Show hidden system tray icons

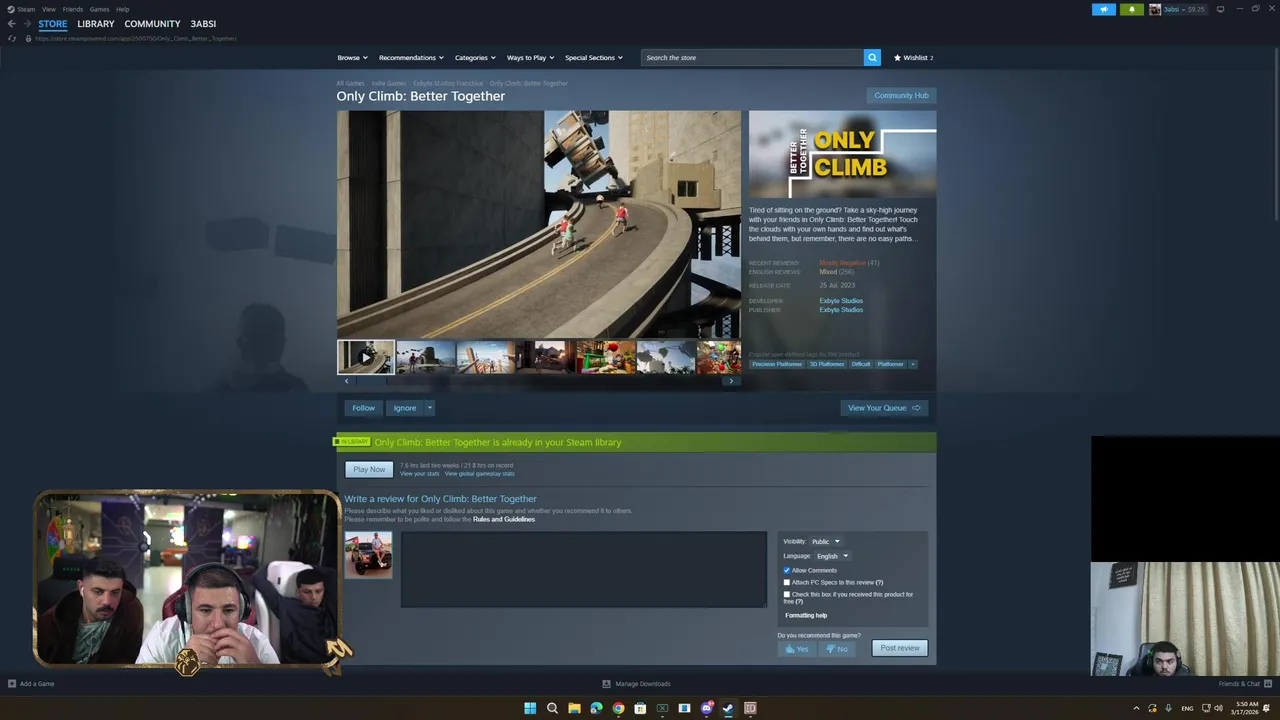(x=1136, y=708)
